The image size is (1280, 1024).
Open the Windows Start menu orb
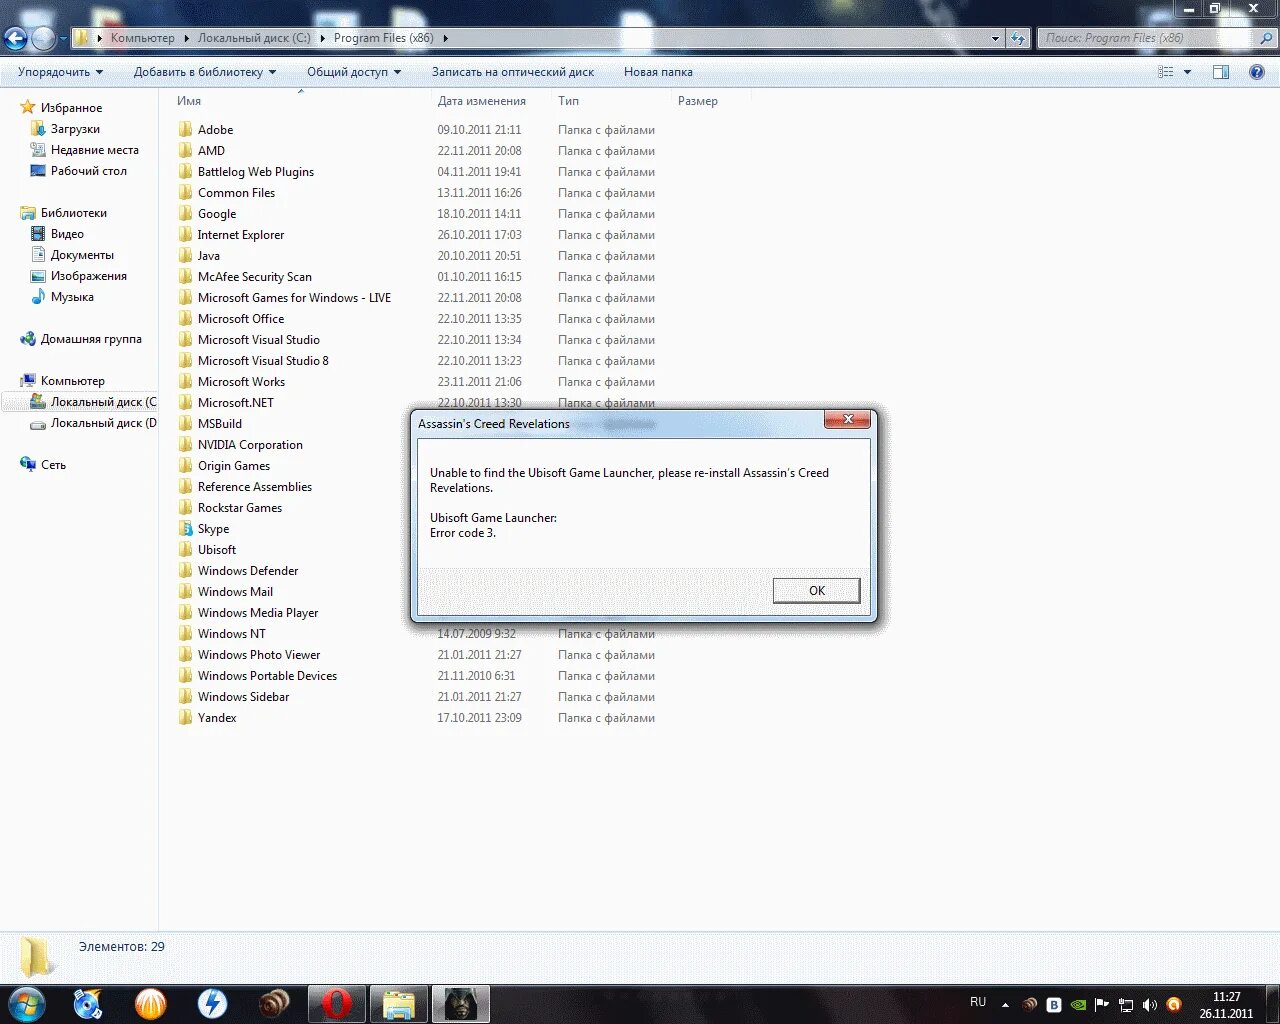(26, 1003)
